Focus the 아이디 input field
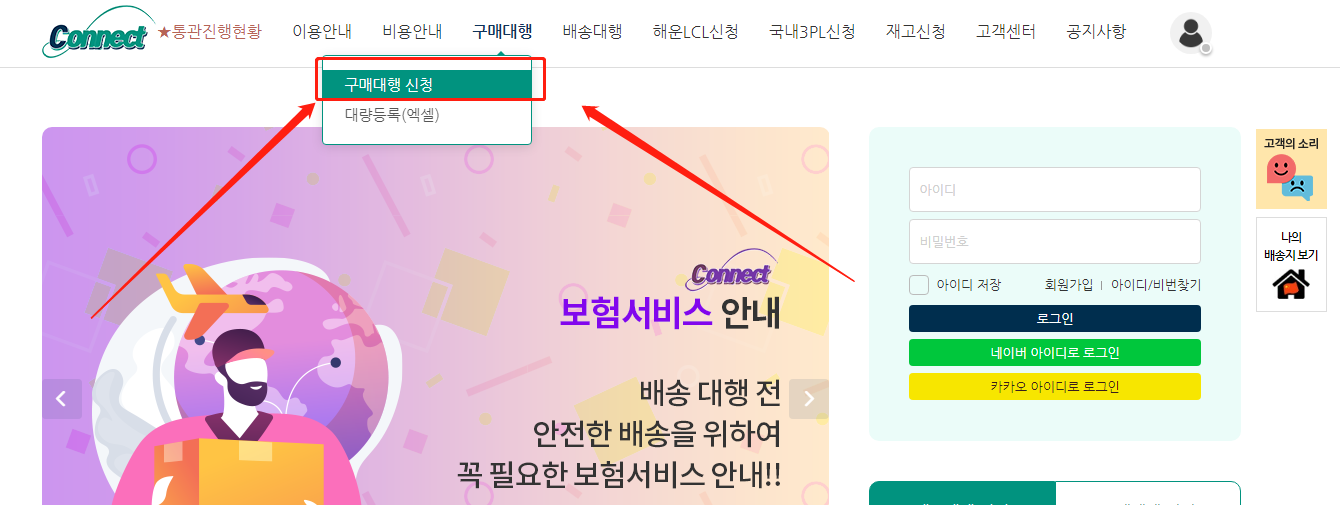The height and width of the screenshot is (505, 1340). click(1055, 189)
